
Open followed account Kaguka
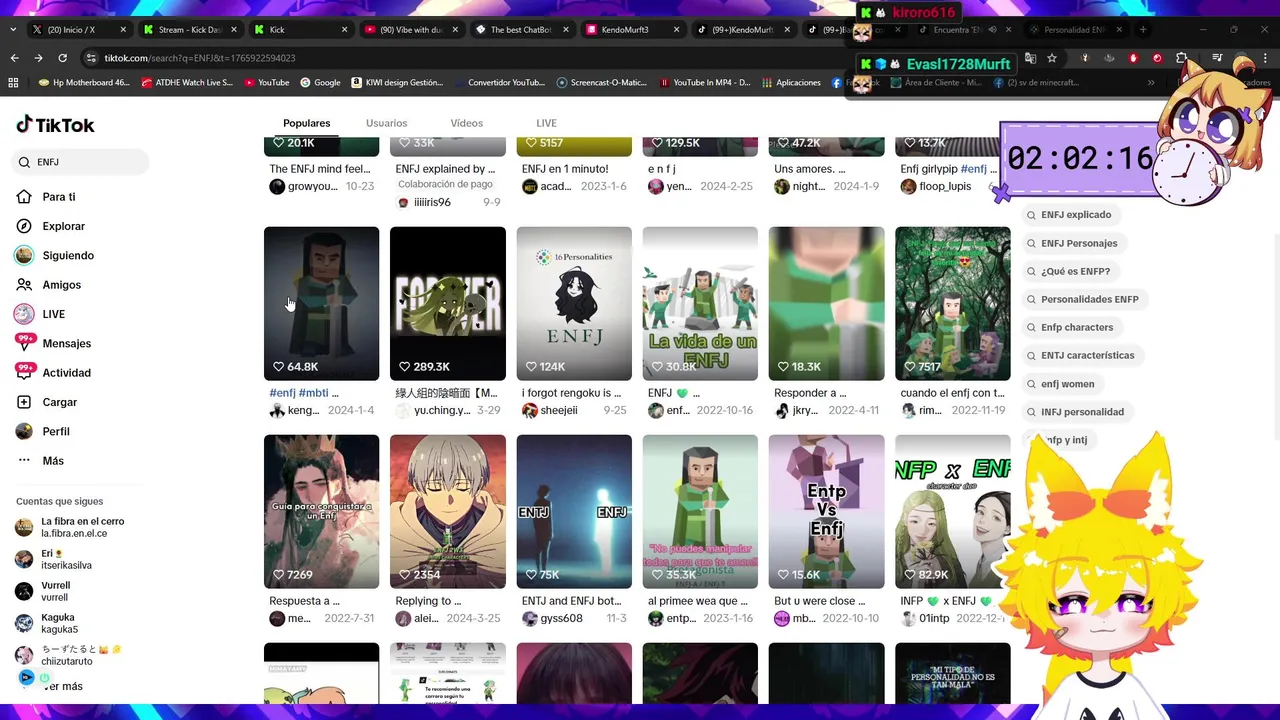[46, 623]
